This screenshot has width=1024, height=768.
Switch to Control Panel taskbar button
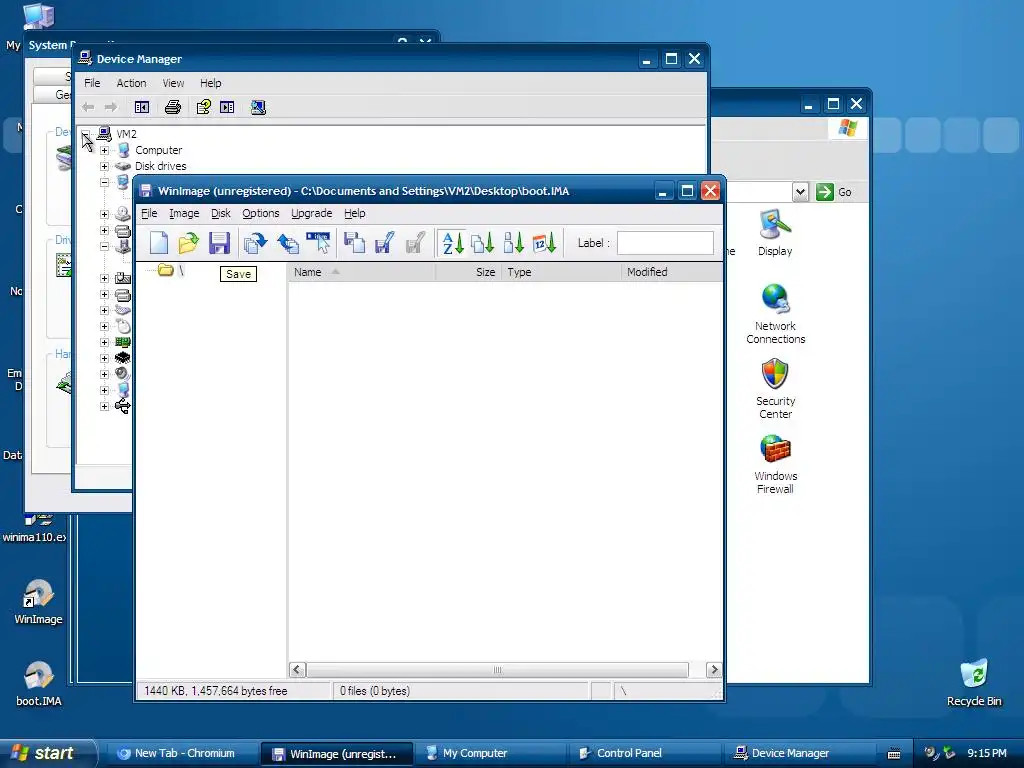point(646,754)
